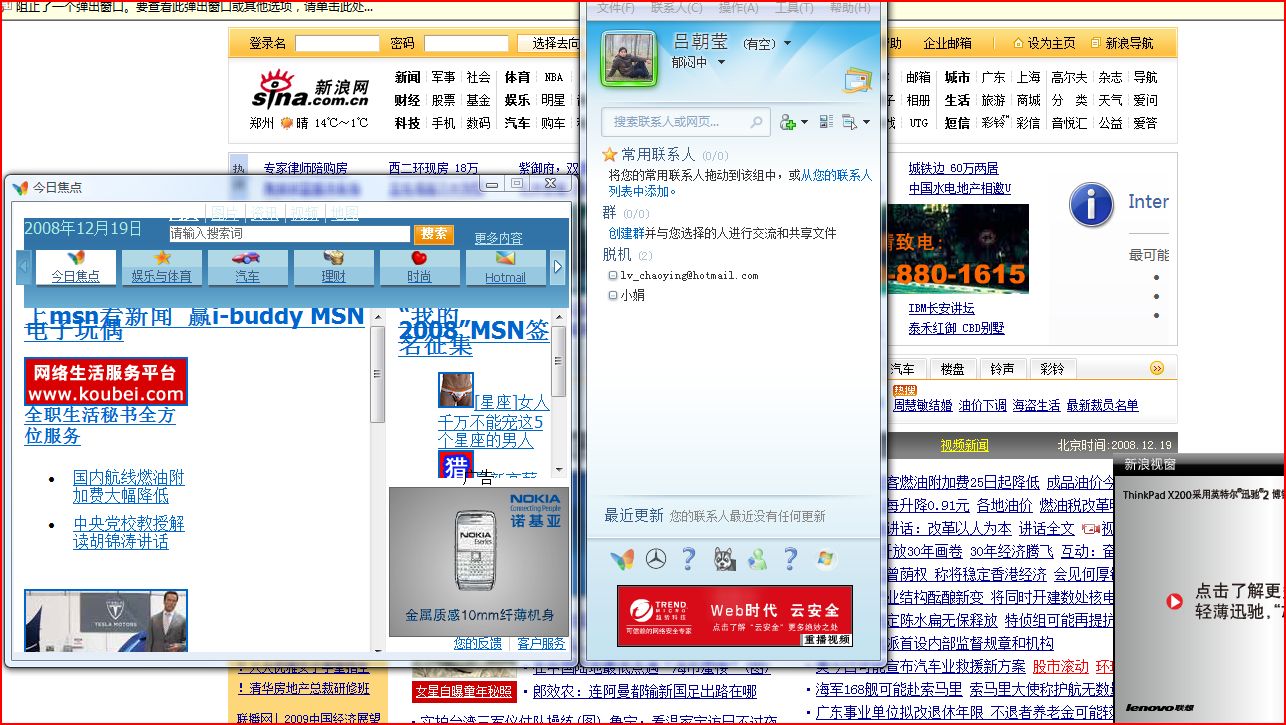Focus the 搜索联系人或网页 search box
Screen dimensions: 1286x725
[x=685, y=122]
